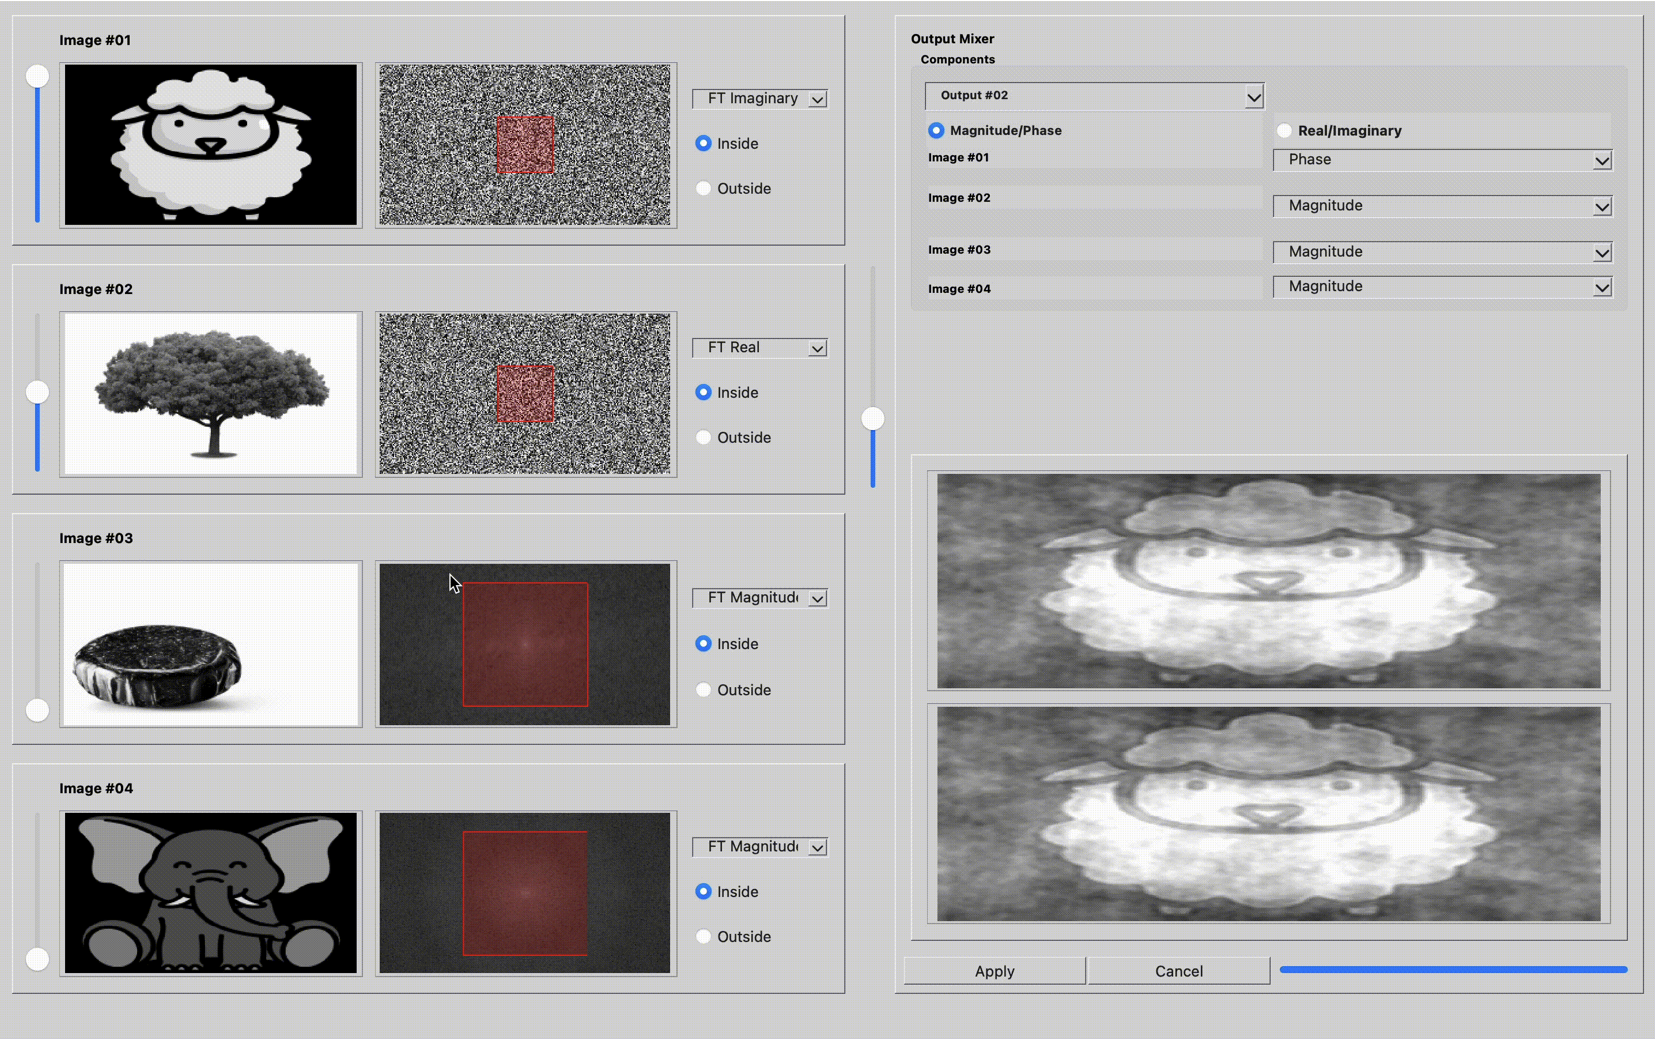Viewport: 1655px width, 1041px height.
Task: Select Magnitude/Phase mode in Output Mixer
Action: [936, 130]
